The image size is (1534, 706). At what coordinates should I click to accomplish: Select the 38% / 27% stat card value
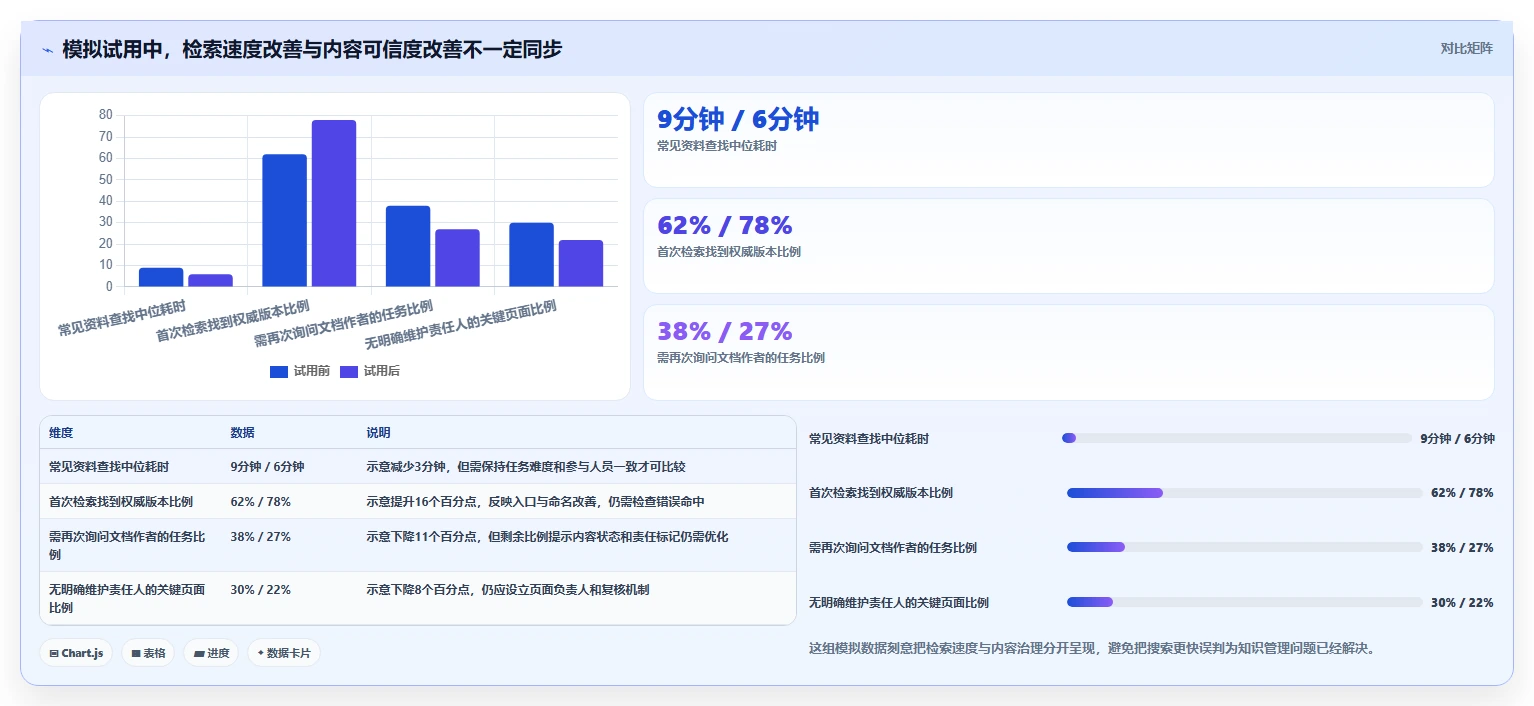click(725, 331)
